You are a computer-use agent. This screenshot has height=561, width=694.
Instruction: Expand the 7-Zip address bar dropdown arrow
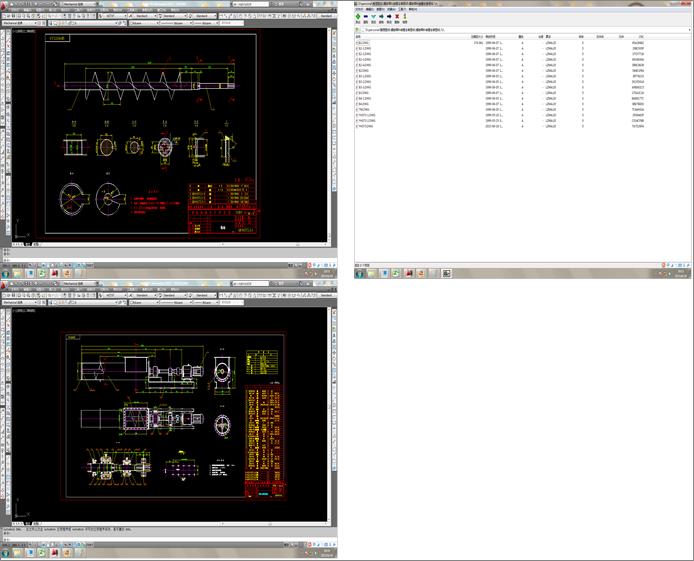[690, 30]
